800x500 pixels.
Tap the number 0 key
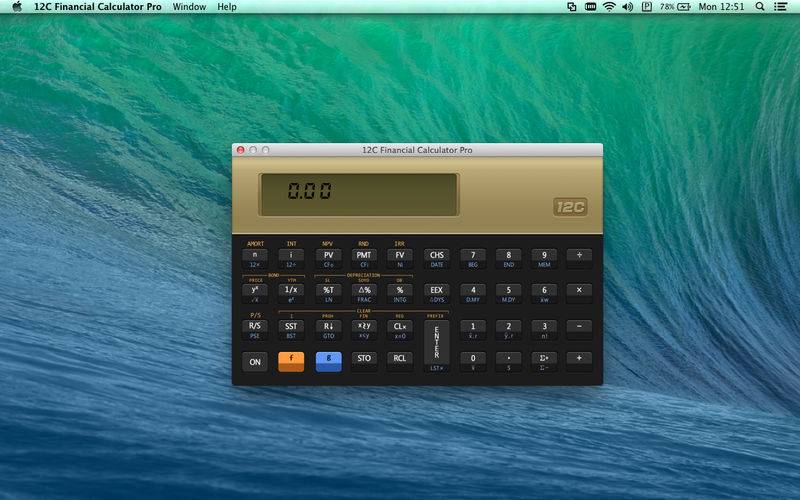coord(473,362)
